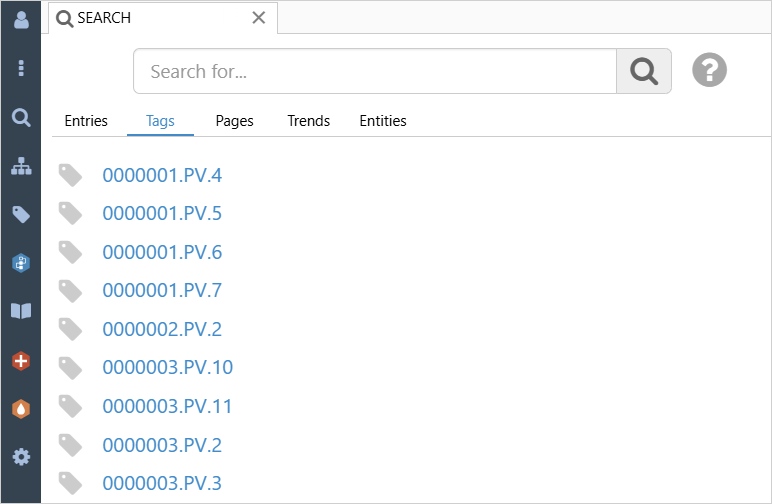Screen dimensions: 772x504
Task: Switch to the Entities tab
Action: 383,121
